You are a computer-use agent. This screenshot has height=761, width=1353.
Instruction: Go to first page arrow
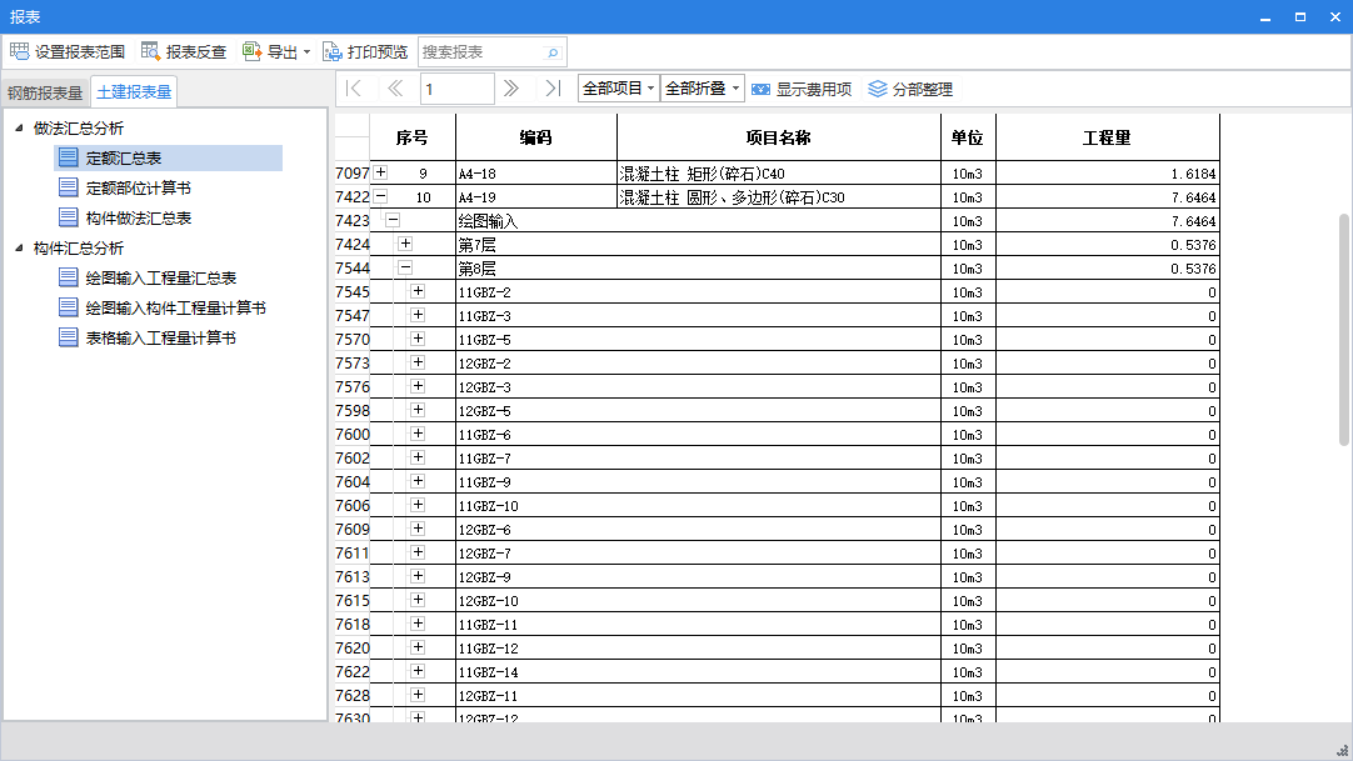pyautogui.click(x=354, y=88)
